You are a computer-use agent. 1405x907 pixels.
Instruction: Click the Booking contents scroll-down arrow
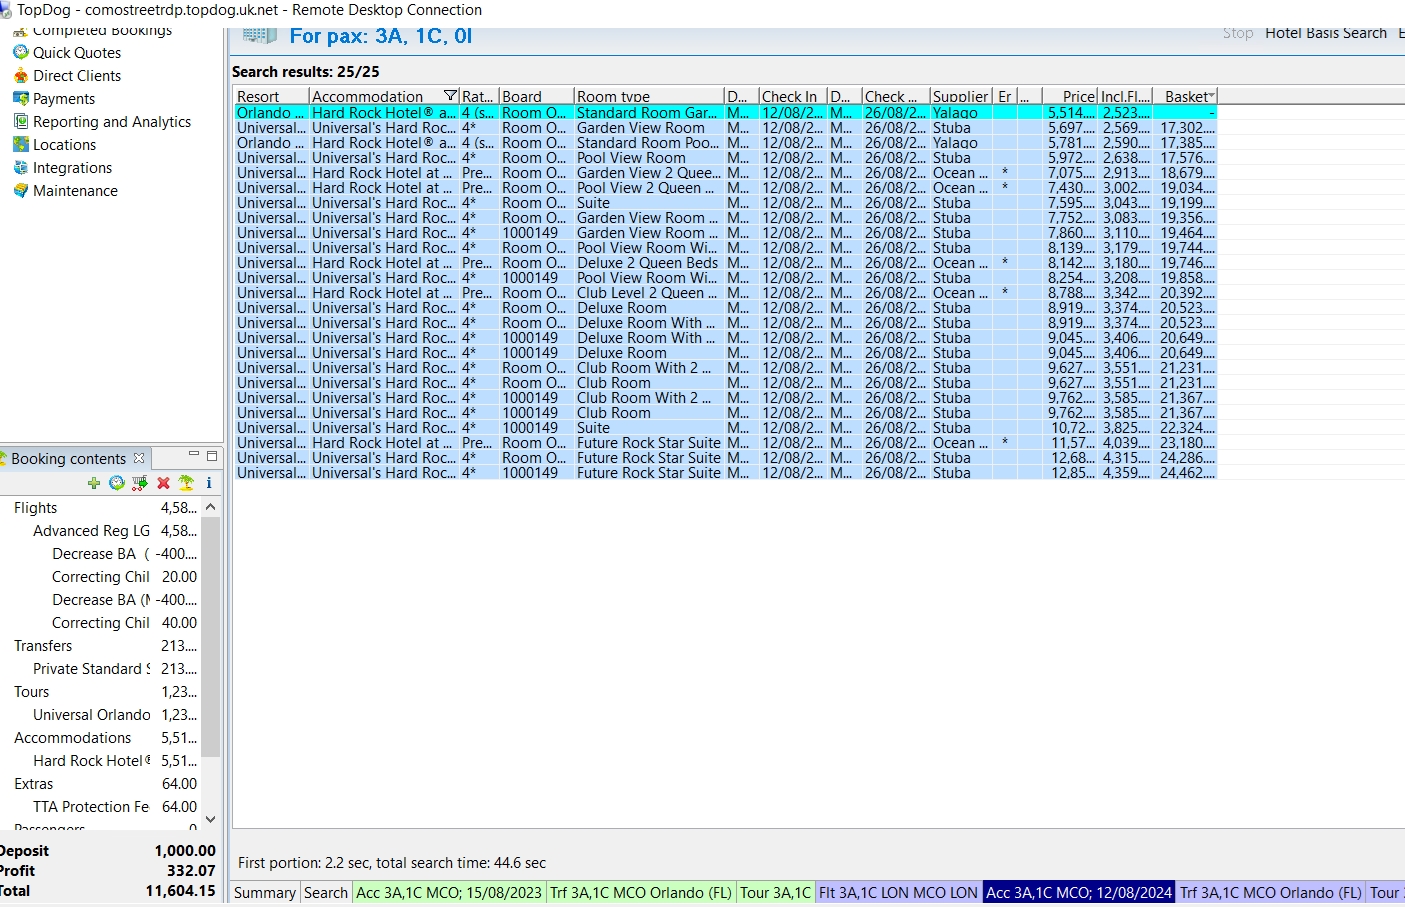tap(210, 819)
